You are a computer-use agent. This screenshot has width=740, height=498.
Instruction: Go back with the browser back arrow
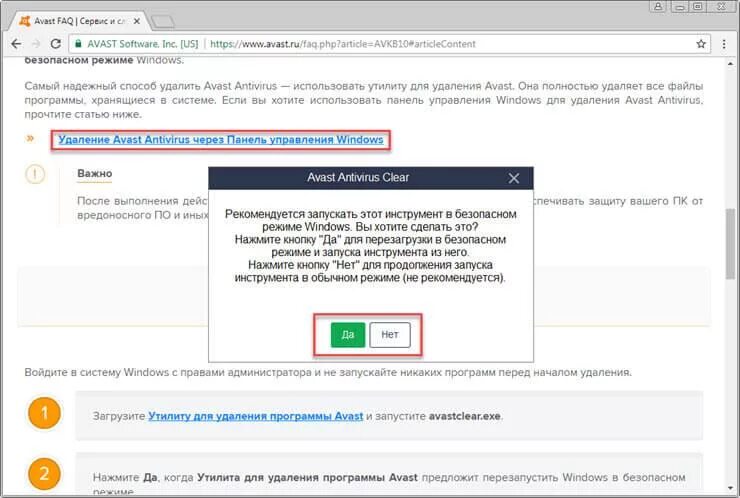(x=16, y=44)
